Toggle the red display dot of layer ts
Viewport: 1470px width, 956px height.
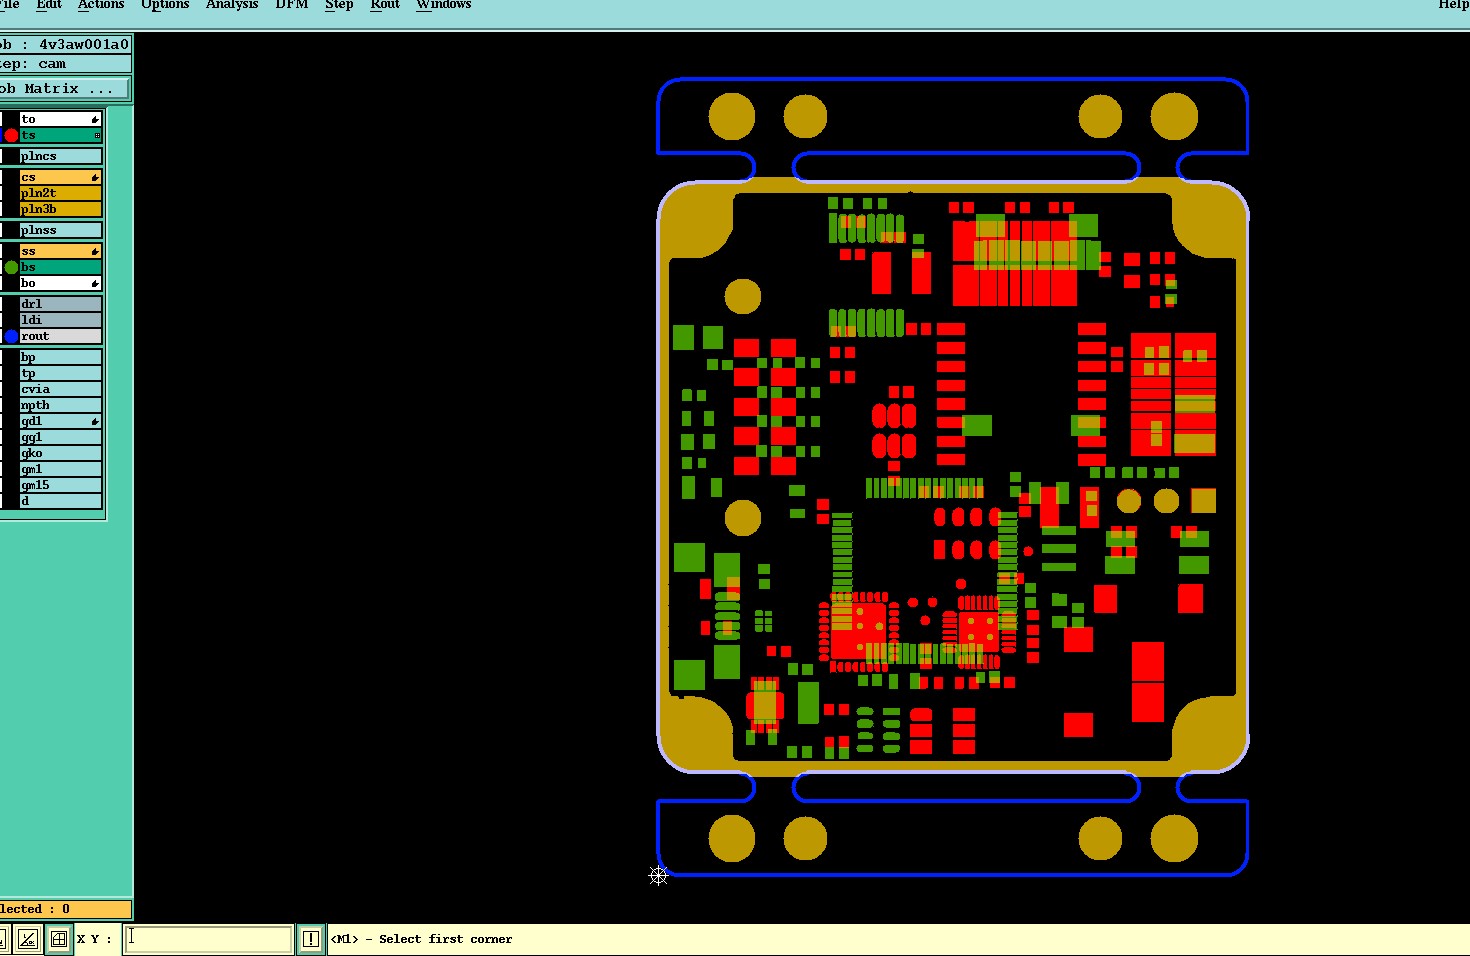tap(11, 135)
